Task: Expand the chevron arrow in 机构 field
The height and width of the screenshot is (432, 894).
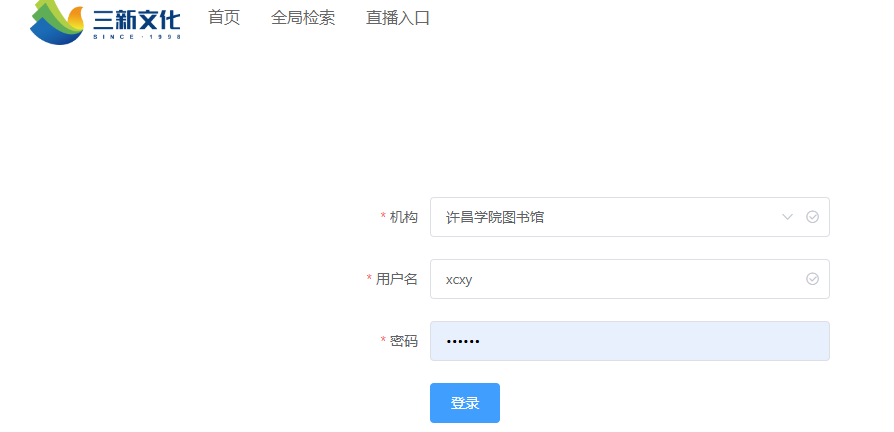Action: point(787,217)
